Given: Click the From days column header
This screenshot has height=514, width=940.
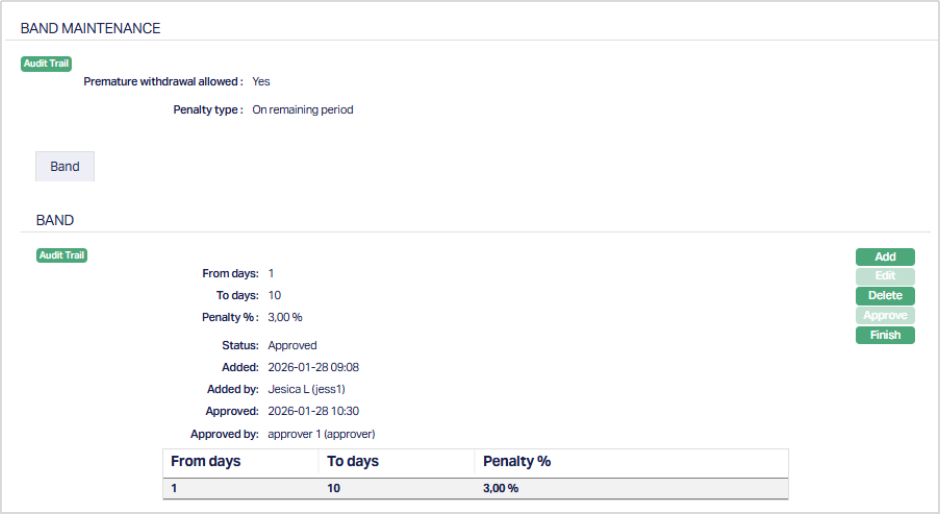Looking at the screenshot, I should 206,462.
